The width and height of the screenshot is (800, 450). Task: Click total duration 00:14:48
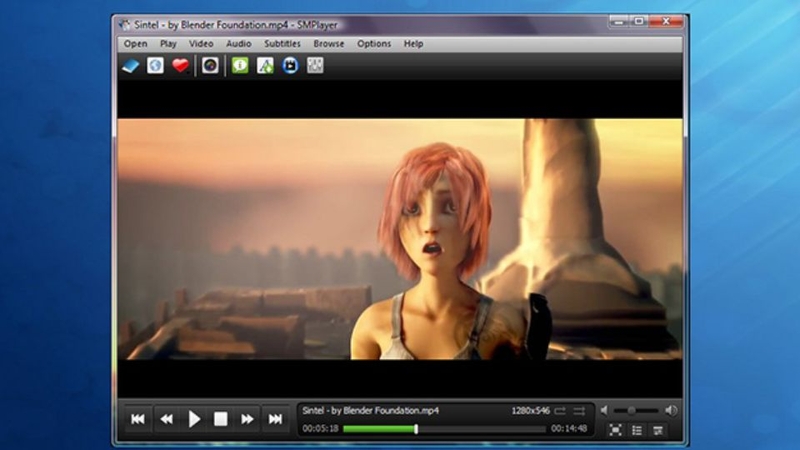point(569,429)
